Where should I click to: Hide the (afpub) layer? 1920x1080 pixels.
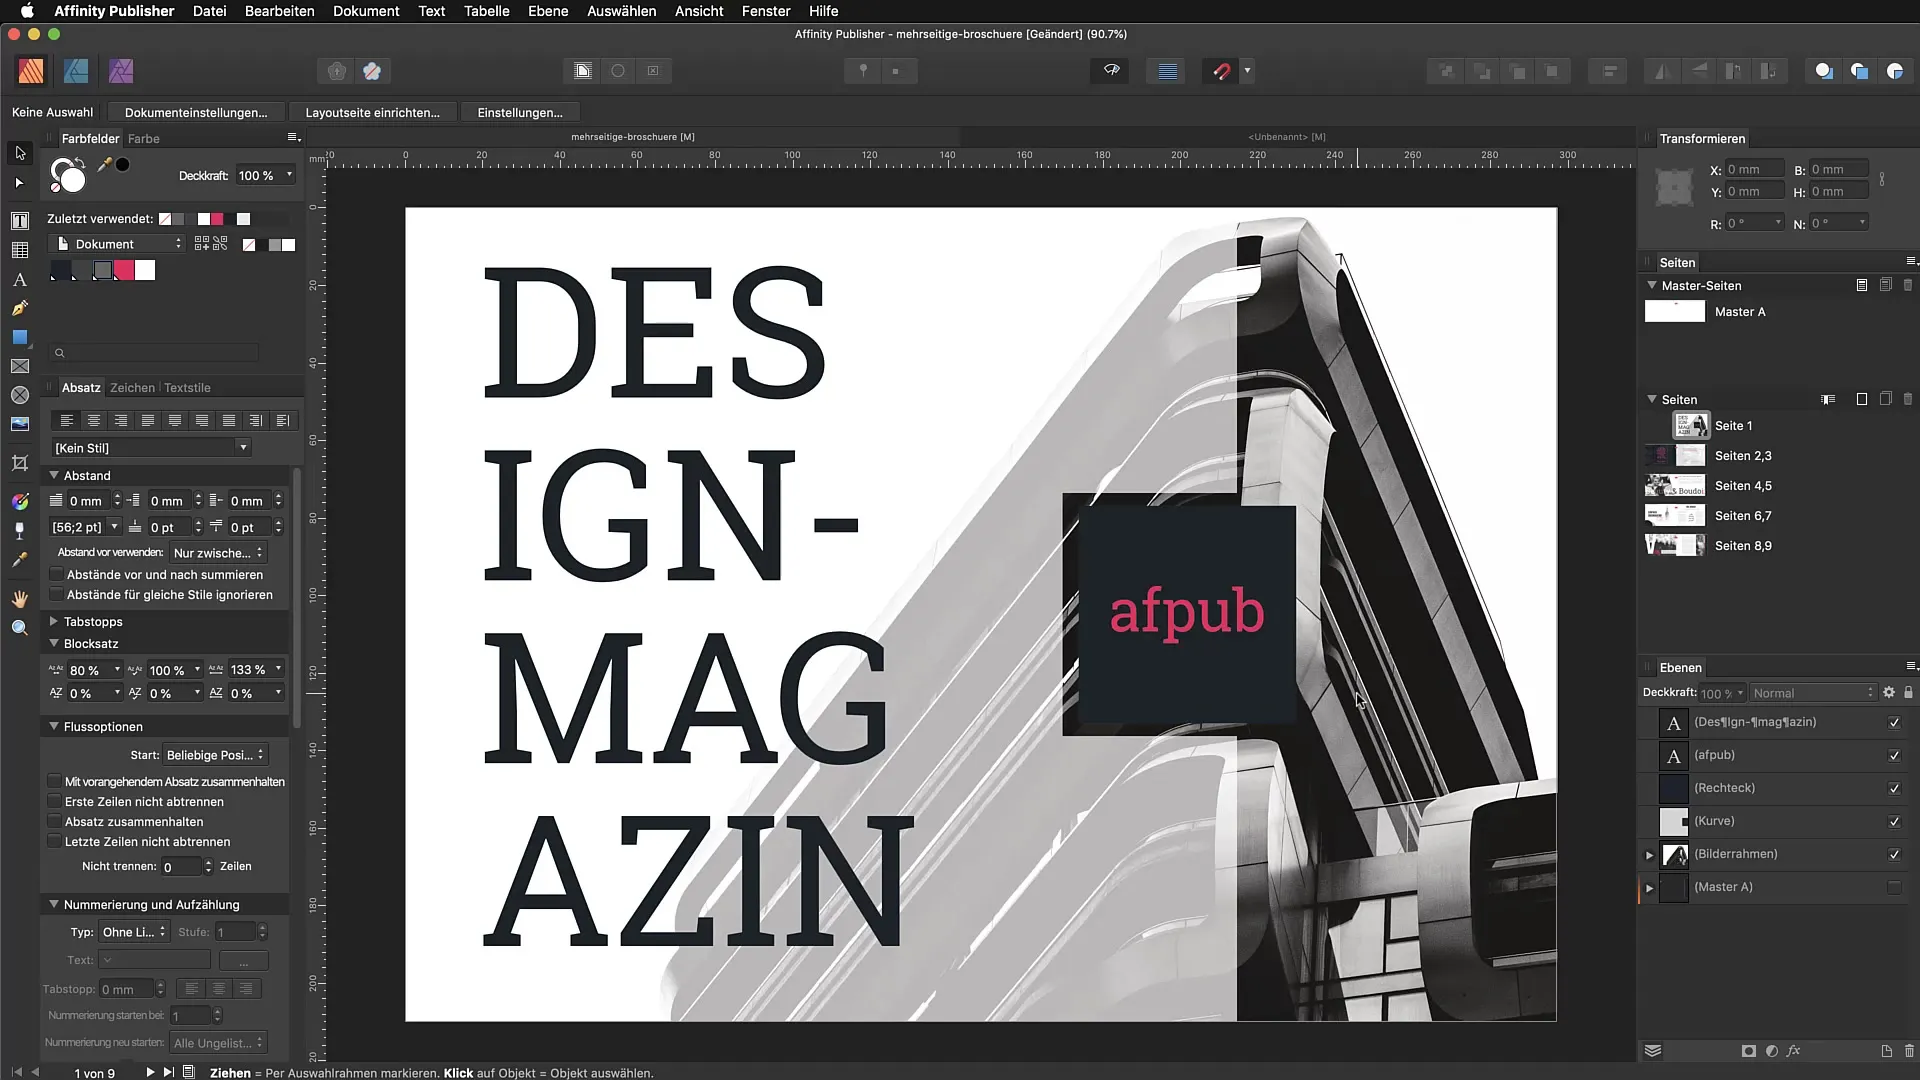(1894, 756)
